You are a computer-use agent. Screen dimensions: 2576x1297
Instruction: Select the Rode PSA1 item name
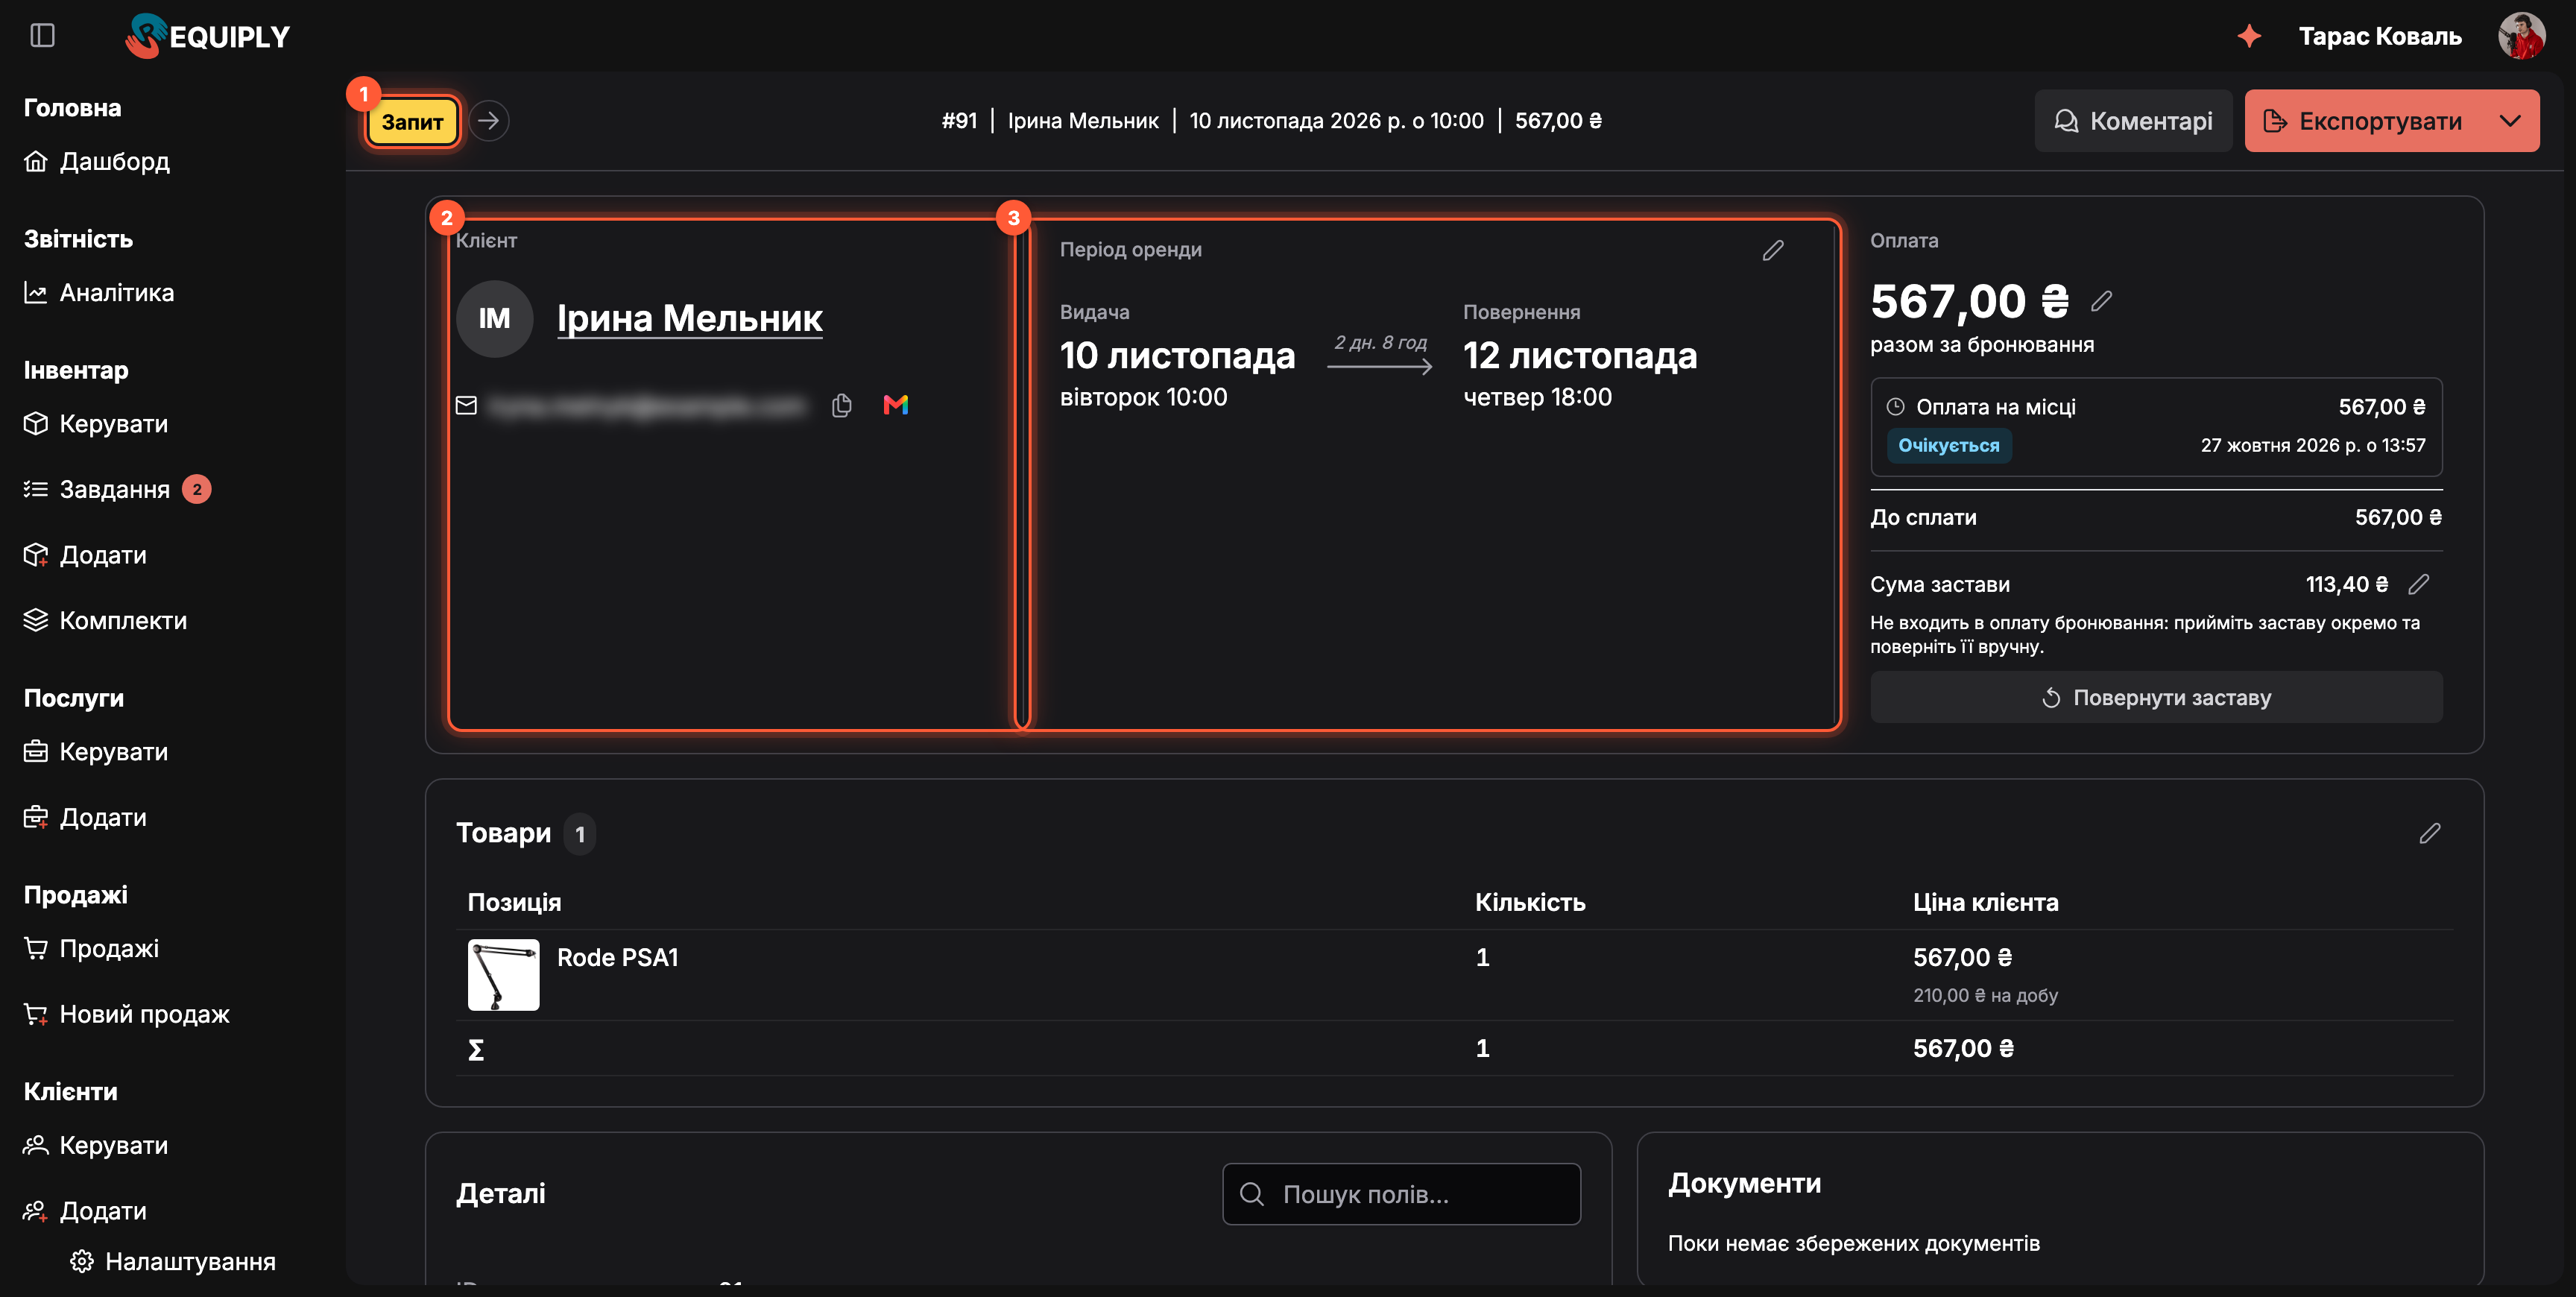click(618, 958)
